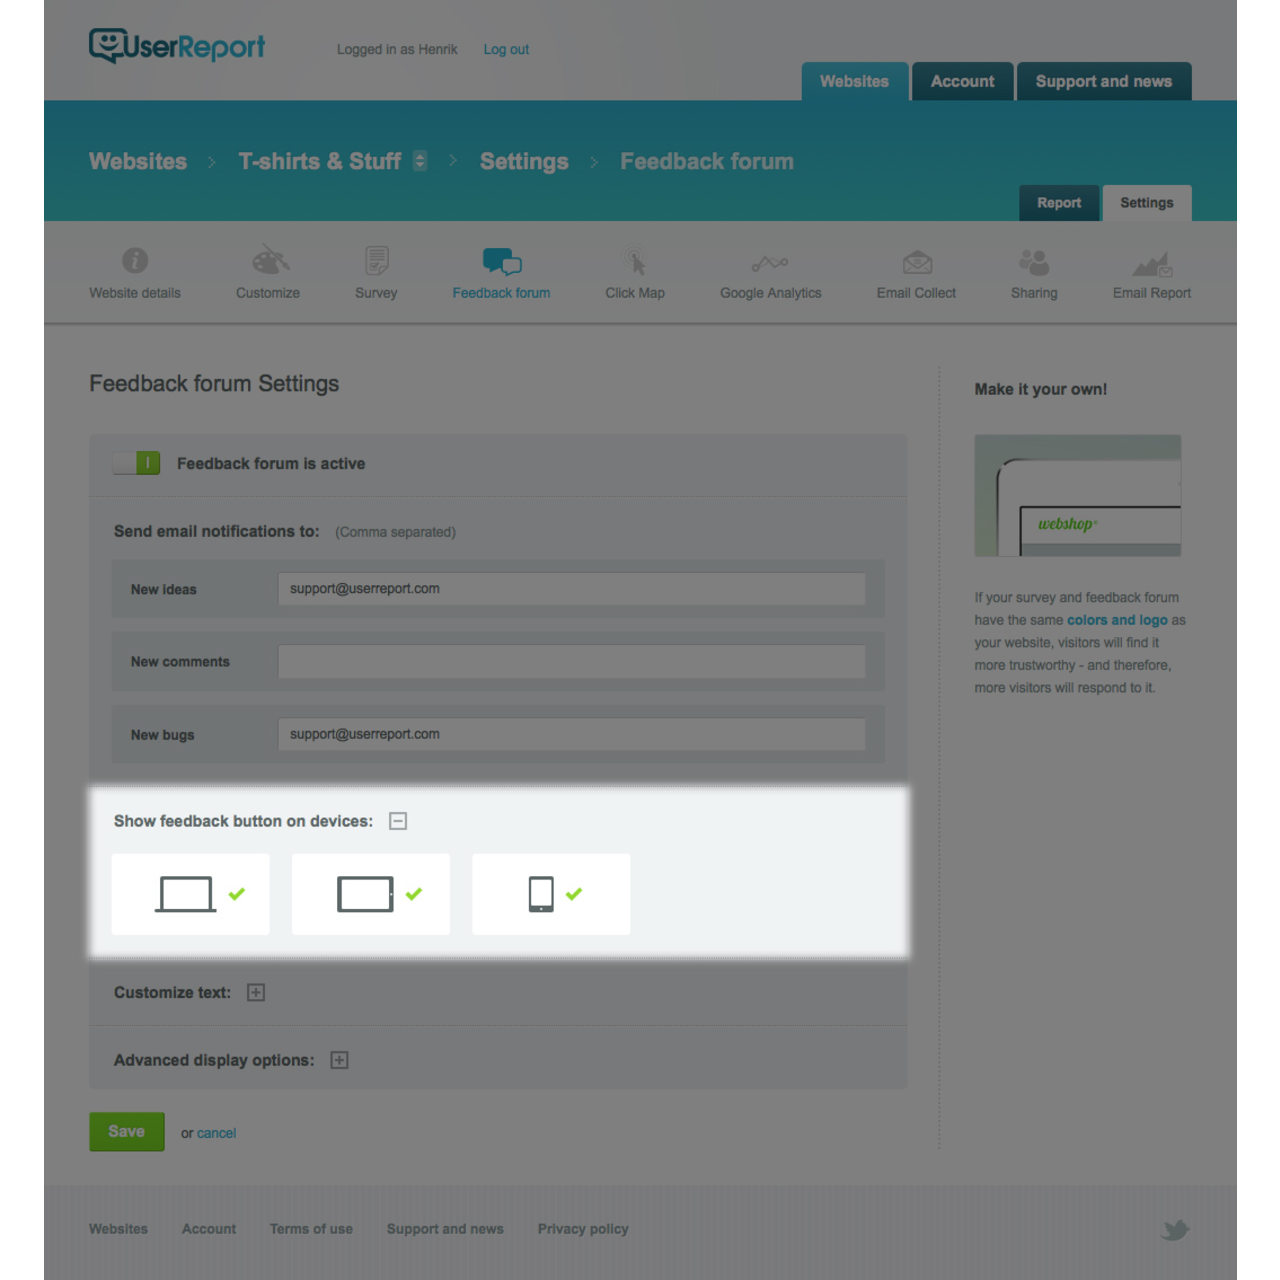Select the Feedback forum icon
Viewport: 1280px width, 1280px height.
[x=501, y=263]
